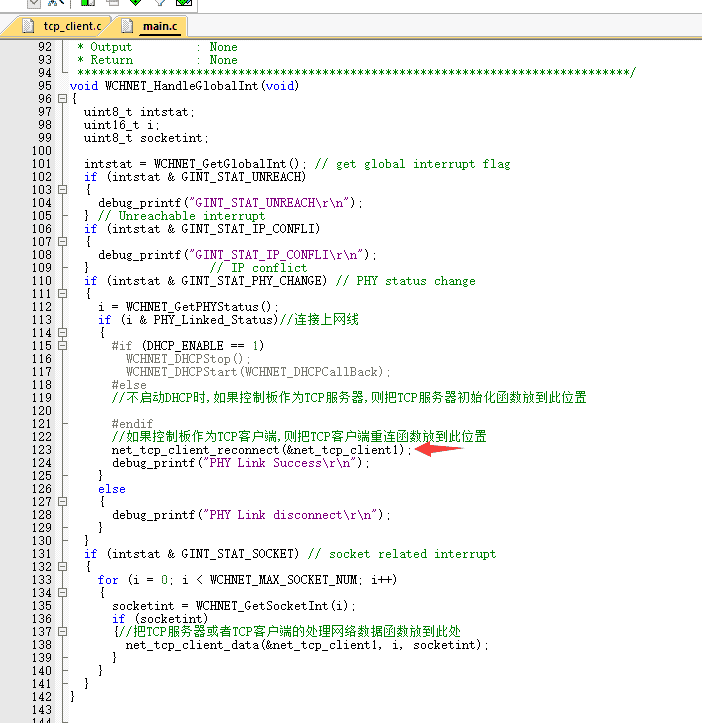Screen dimensions: 702x723
Task: Click the main.c tab file icon
Action: [127, 26]
